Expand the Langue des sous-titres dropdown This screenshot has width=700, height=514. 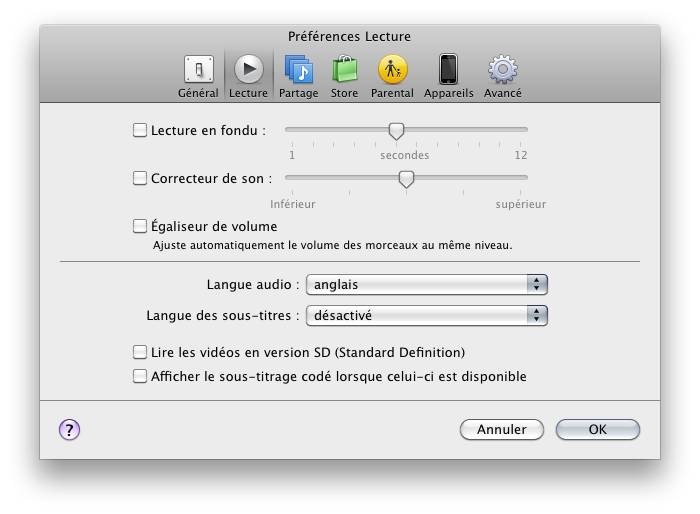[427, 316]
